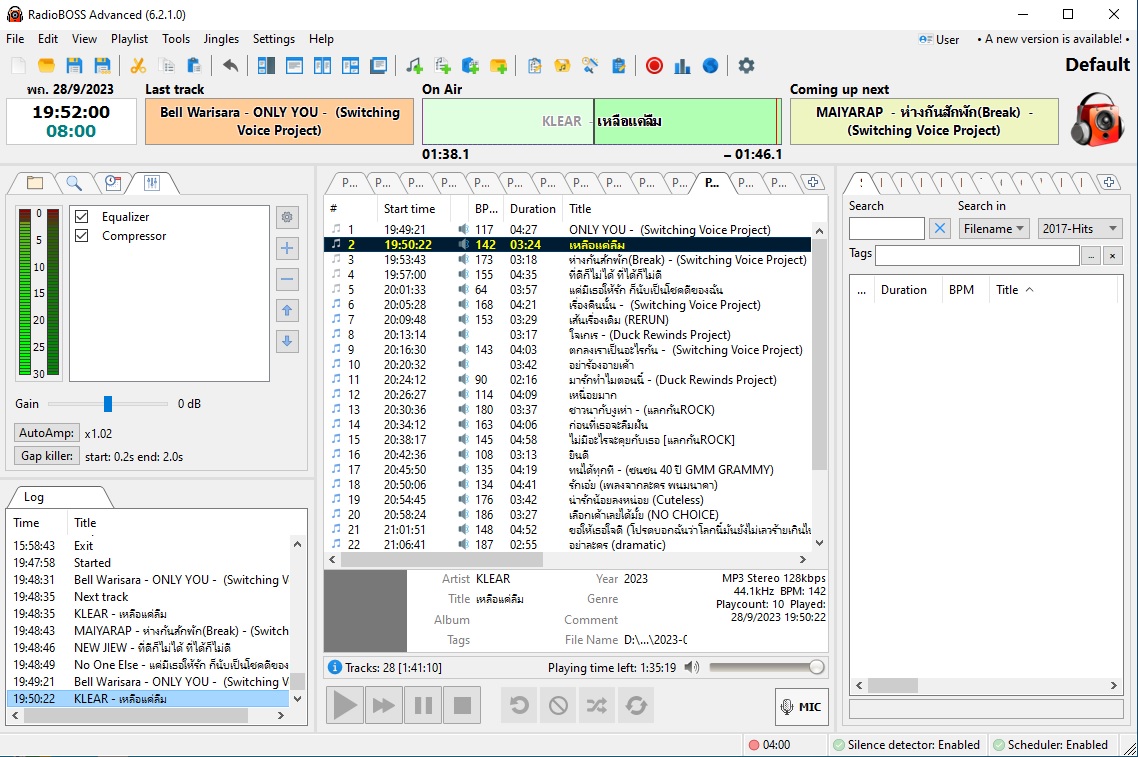Toggle Silence detector status
Image resolution: width=1138 pixels, height=757 pixels.
pos(906,745)
